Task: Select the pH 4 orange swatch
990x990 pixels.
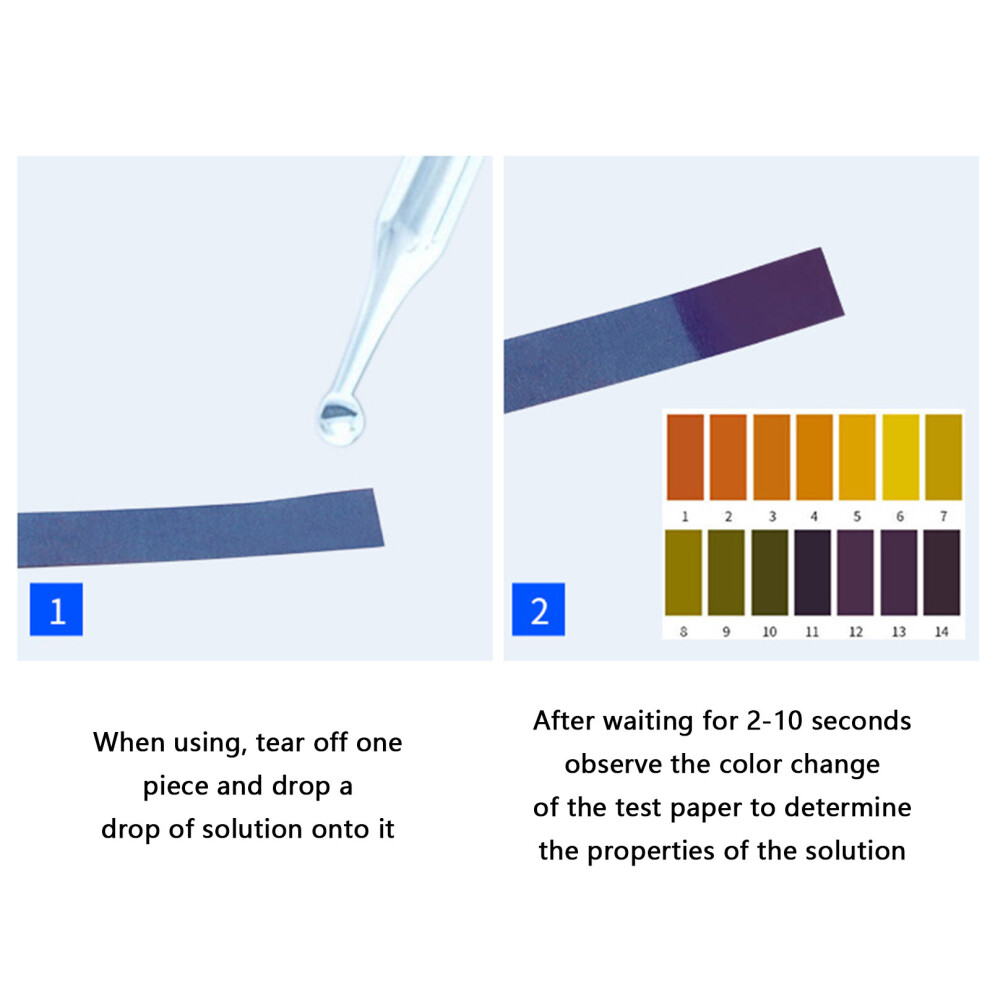Action: 814,457
